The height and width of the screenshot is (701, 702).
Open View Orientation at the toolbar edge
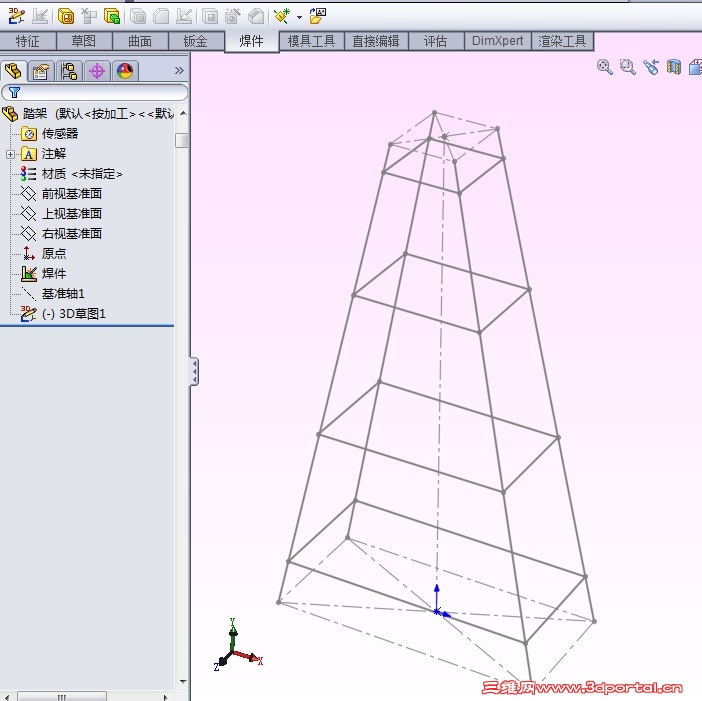(695, 67)
